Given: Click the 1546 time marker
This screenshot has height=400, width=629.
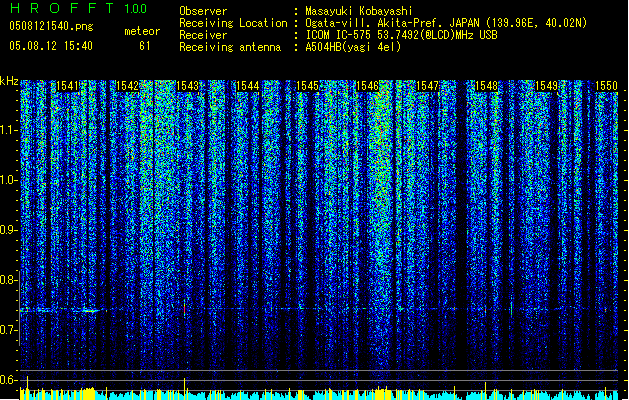Looking at the screenshot, I should point(367,86).
